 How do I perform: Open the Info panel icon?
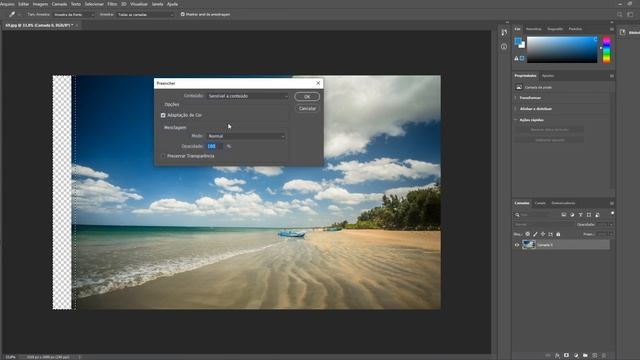point(504,47)
